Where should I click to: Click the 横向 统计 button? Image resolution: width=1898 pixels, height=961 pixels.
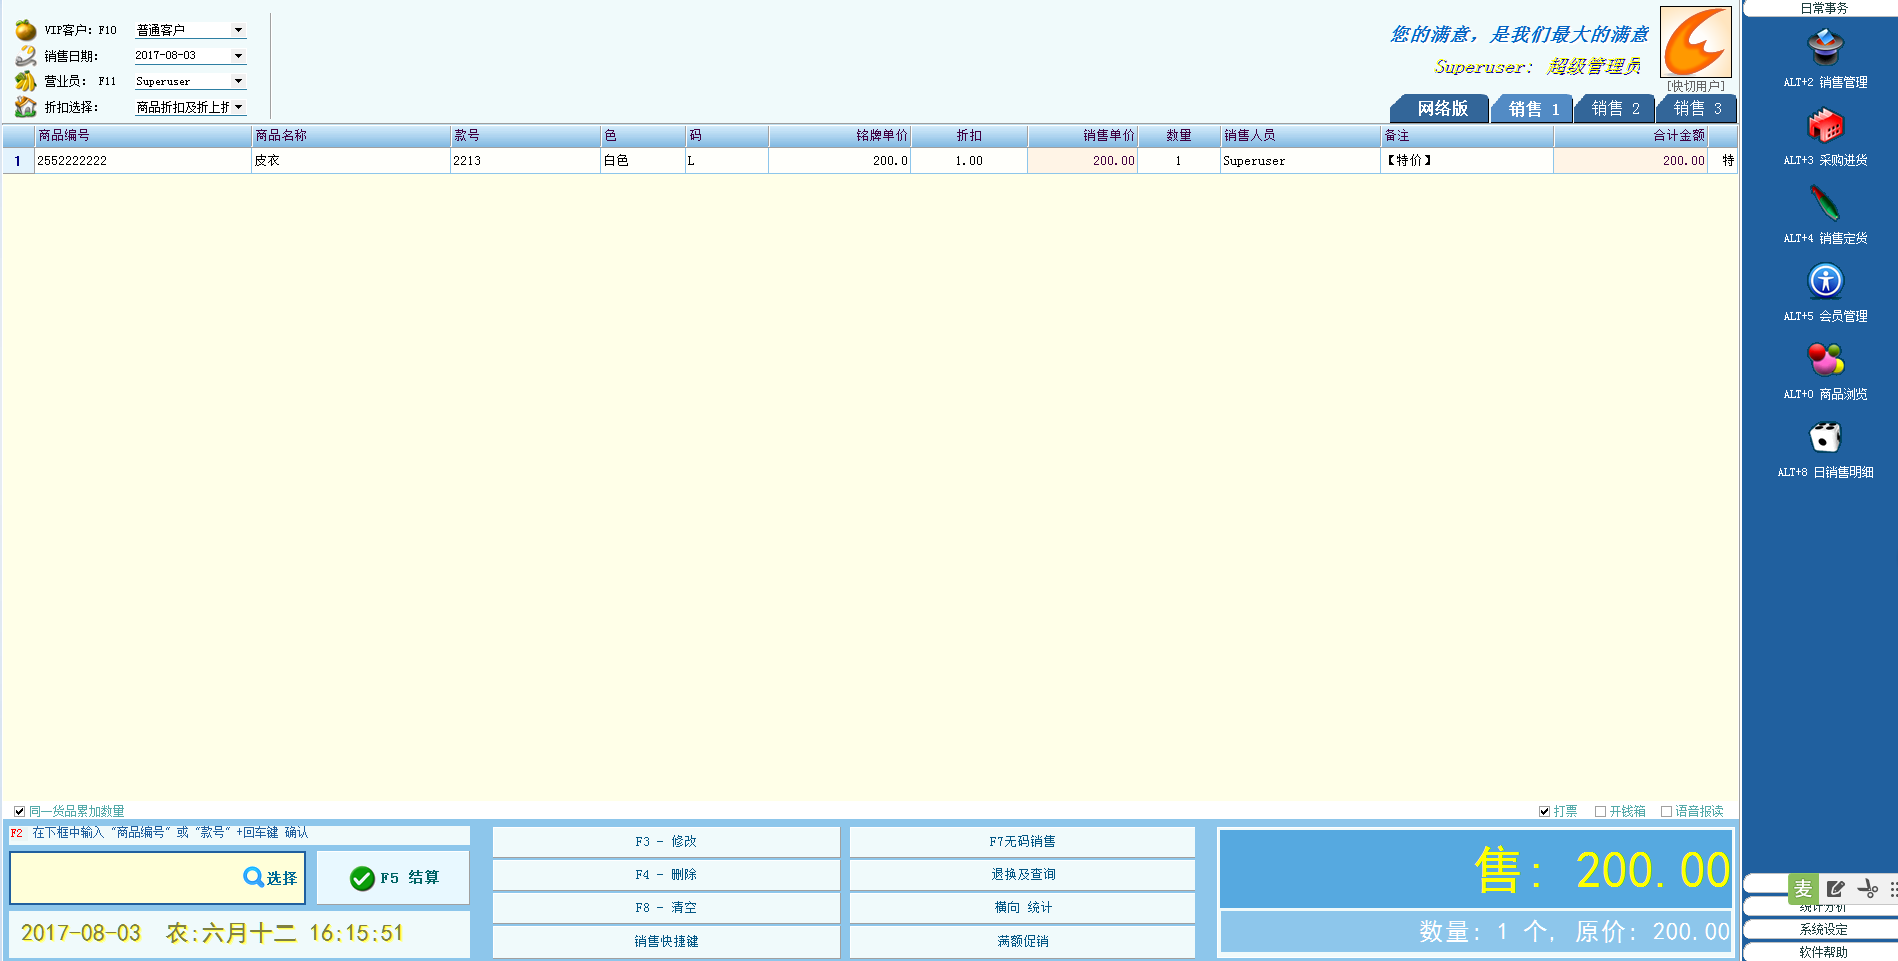click(x=1022, y=908)
